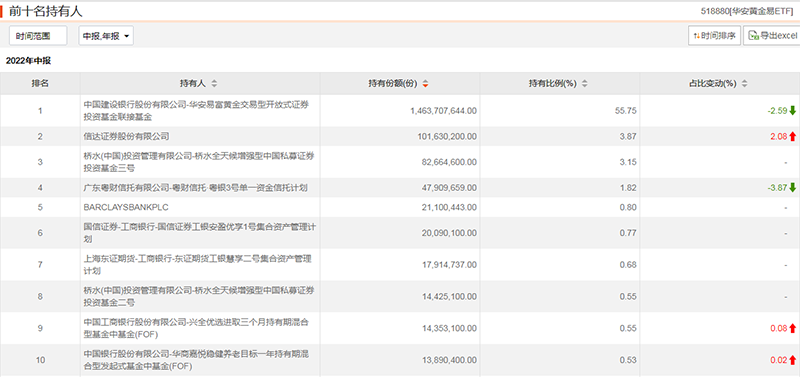Click the 前十名持有人 section title

click(x=45, y=11)
